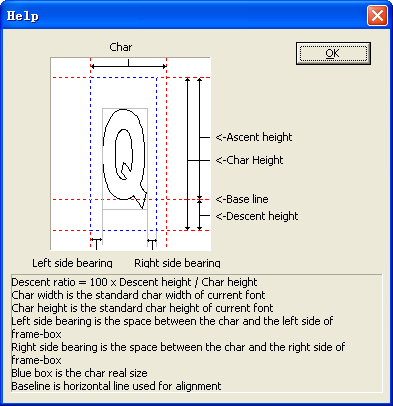Click the Char label above the diagram
This screenshot has height=406, width=393.
coord(121,47)
